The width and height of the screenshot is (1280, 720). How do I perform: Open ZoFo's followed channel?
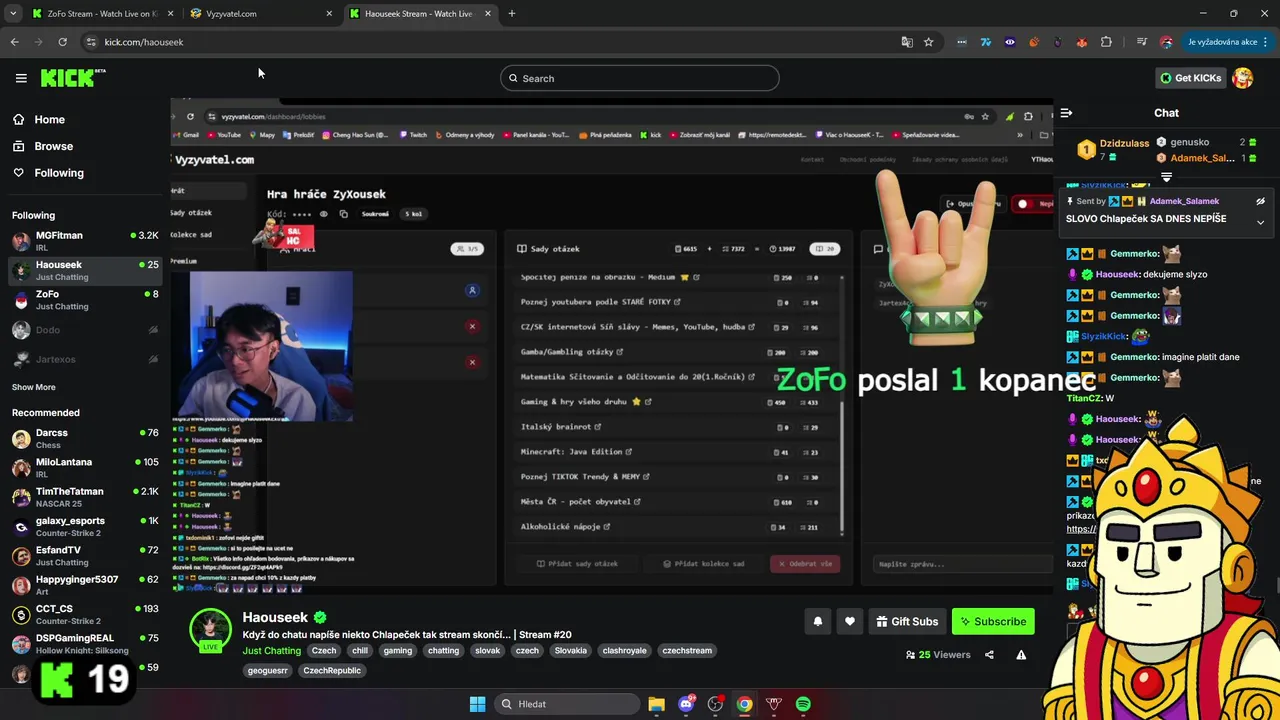(85, 300)
